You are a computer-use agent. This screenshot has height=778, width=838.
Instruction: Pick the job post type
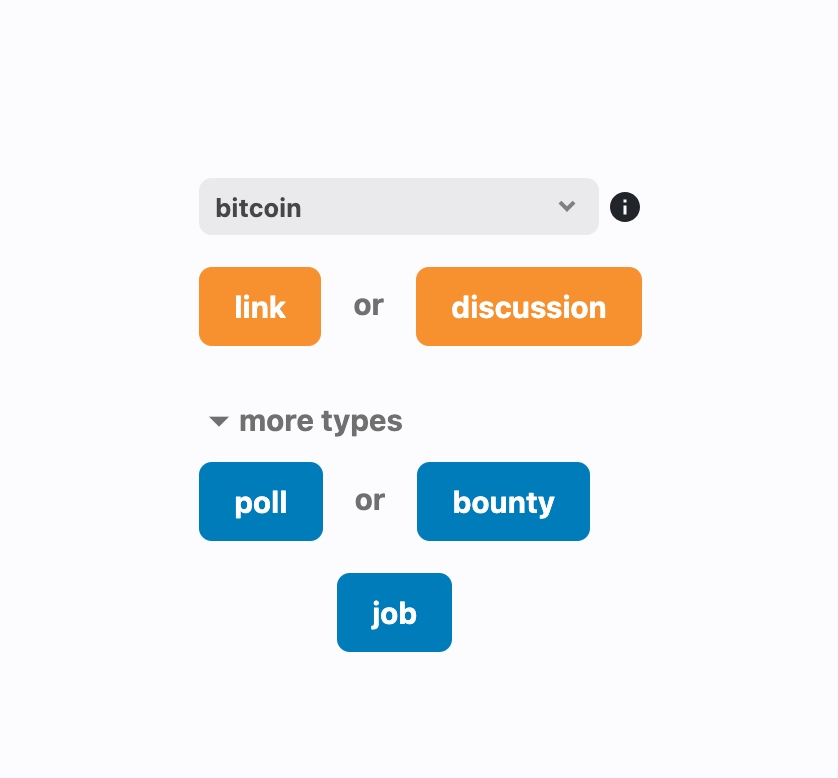click(x=394, y=613)
